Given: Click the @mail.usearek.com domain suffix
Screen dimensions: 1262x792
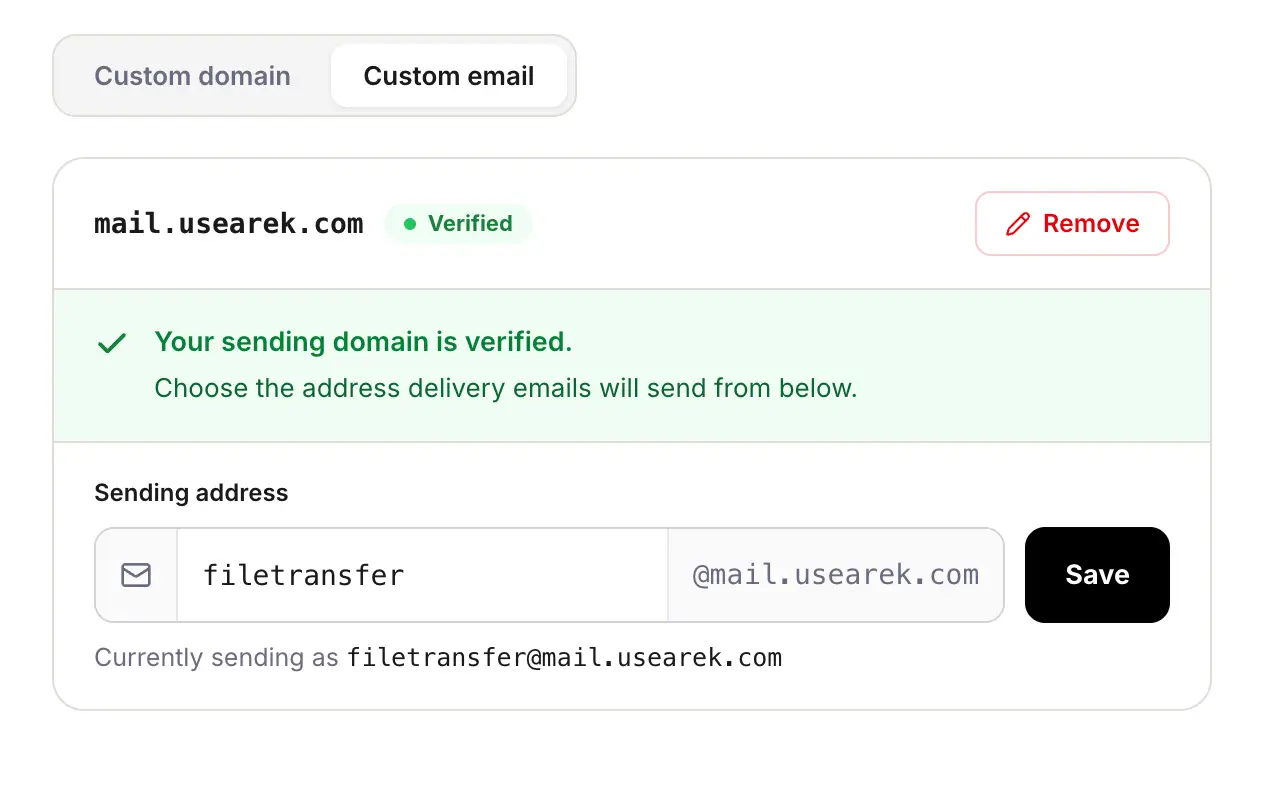Looking at the screenshot, I should tap(835, 575).
